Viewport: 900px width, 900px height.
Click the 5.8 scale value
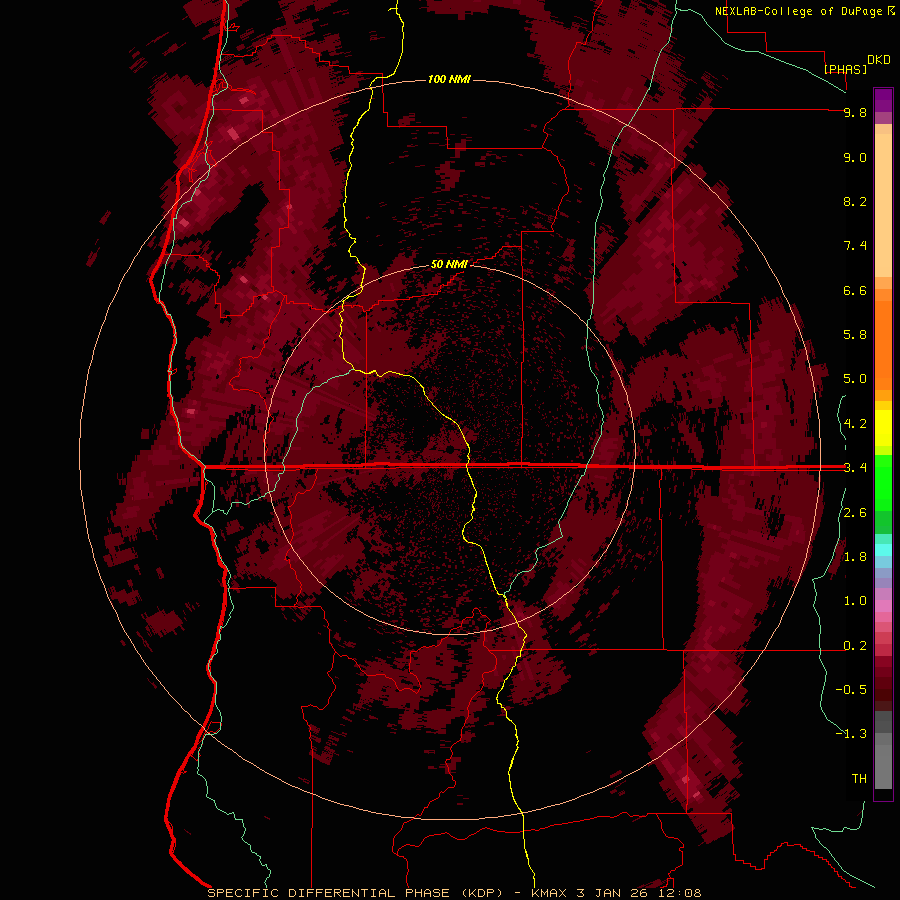(x=855, y=335)
